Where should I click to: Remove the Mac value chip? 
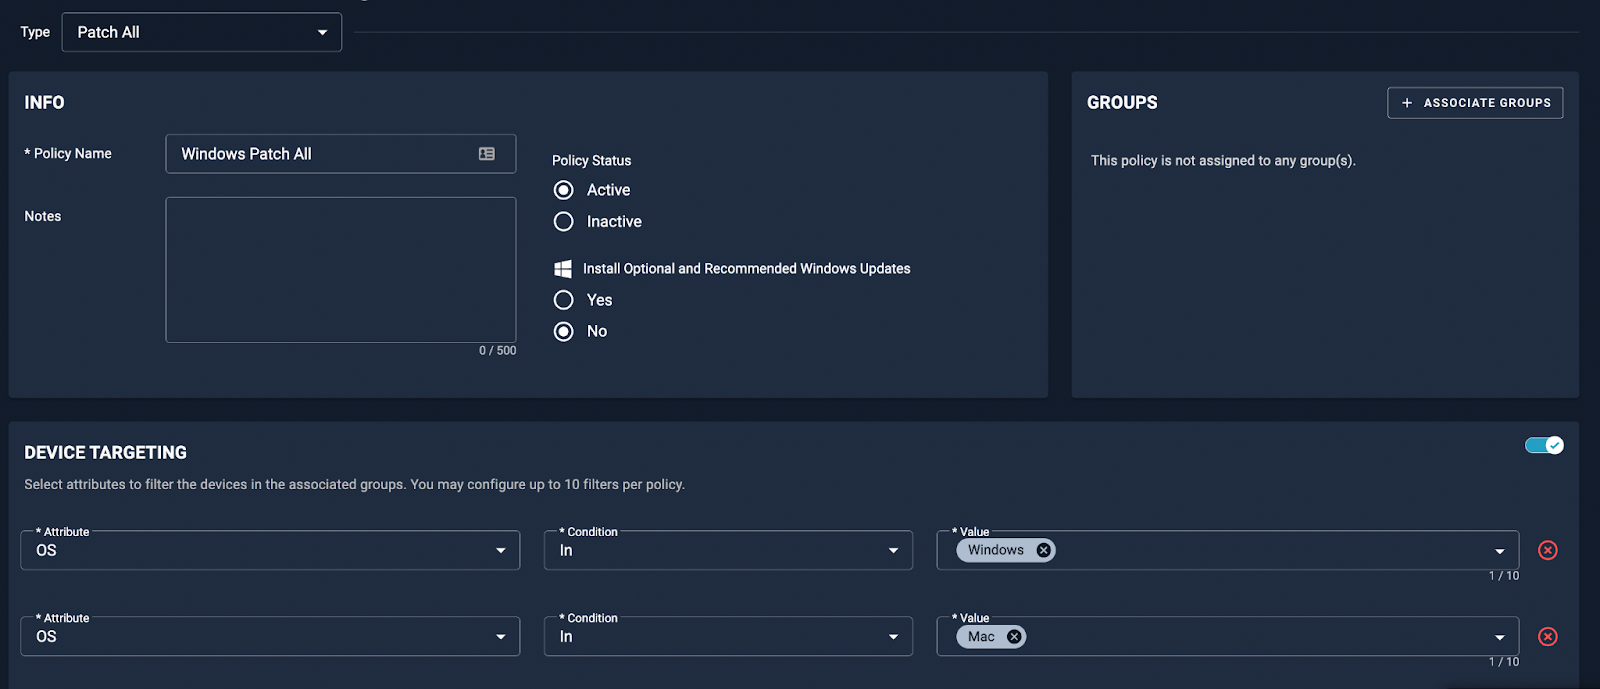click(x=1014, y=636)
